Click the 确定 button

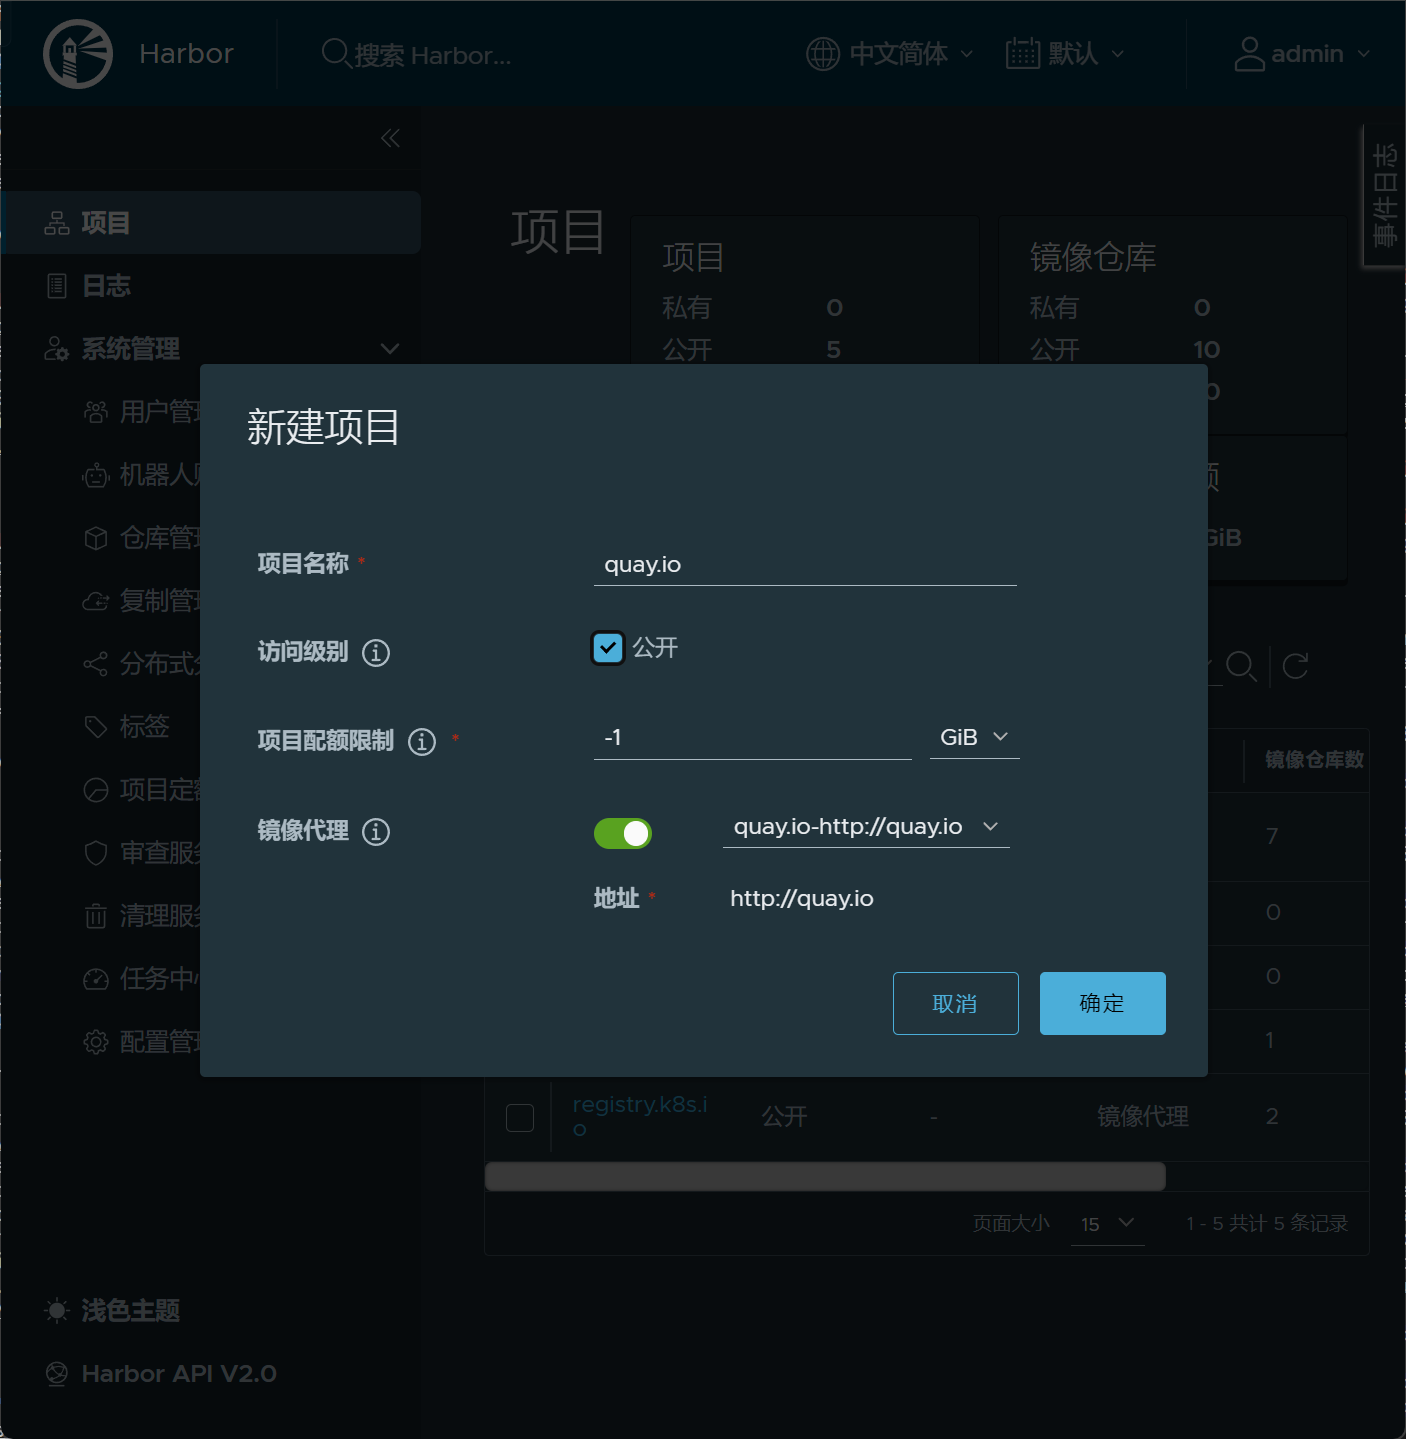click(1102, 1003)
